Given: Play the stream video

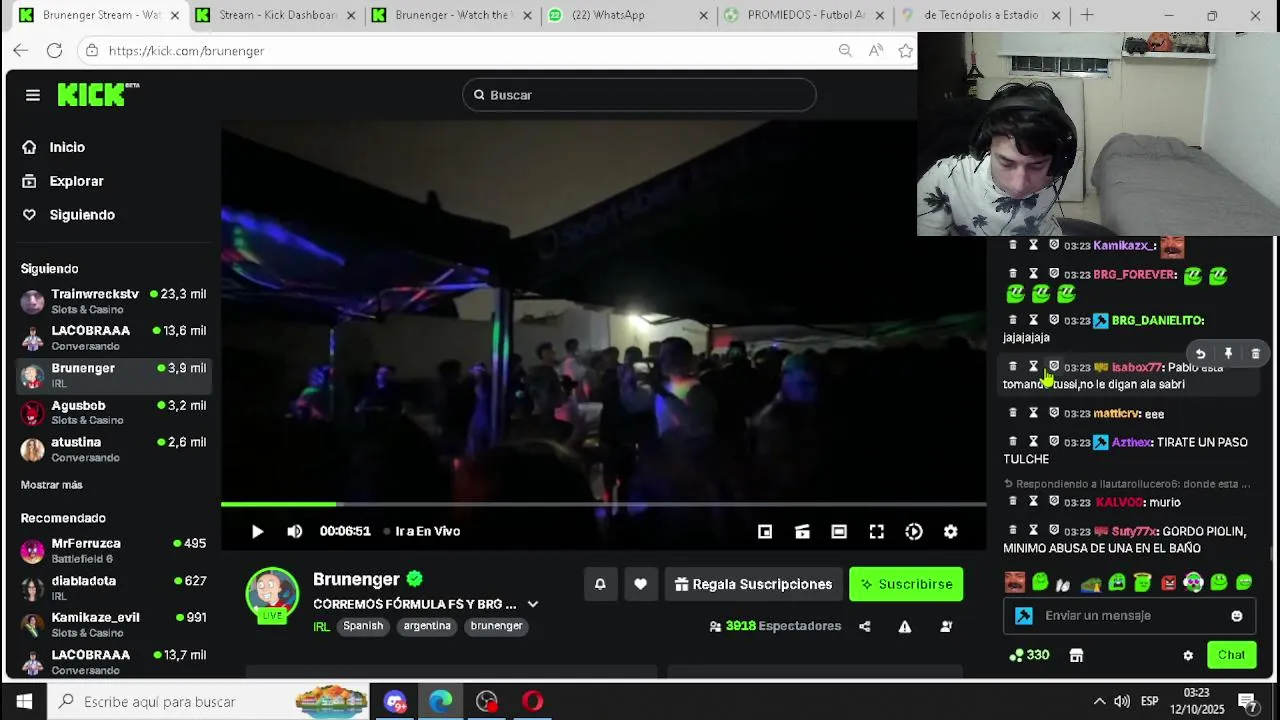Looking at the screenshot, I should 257,532.
